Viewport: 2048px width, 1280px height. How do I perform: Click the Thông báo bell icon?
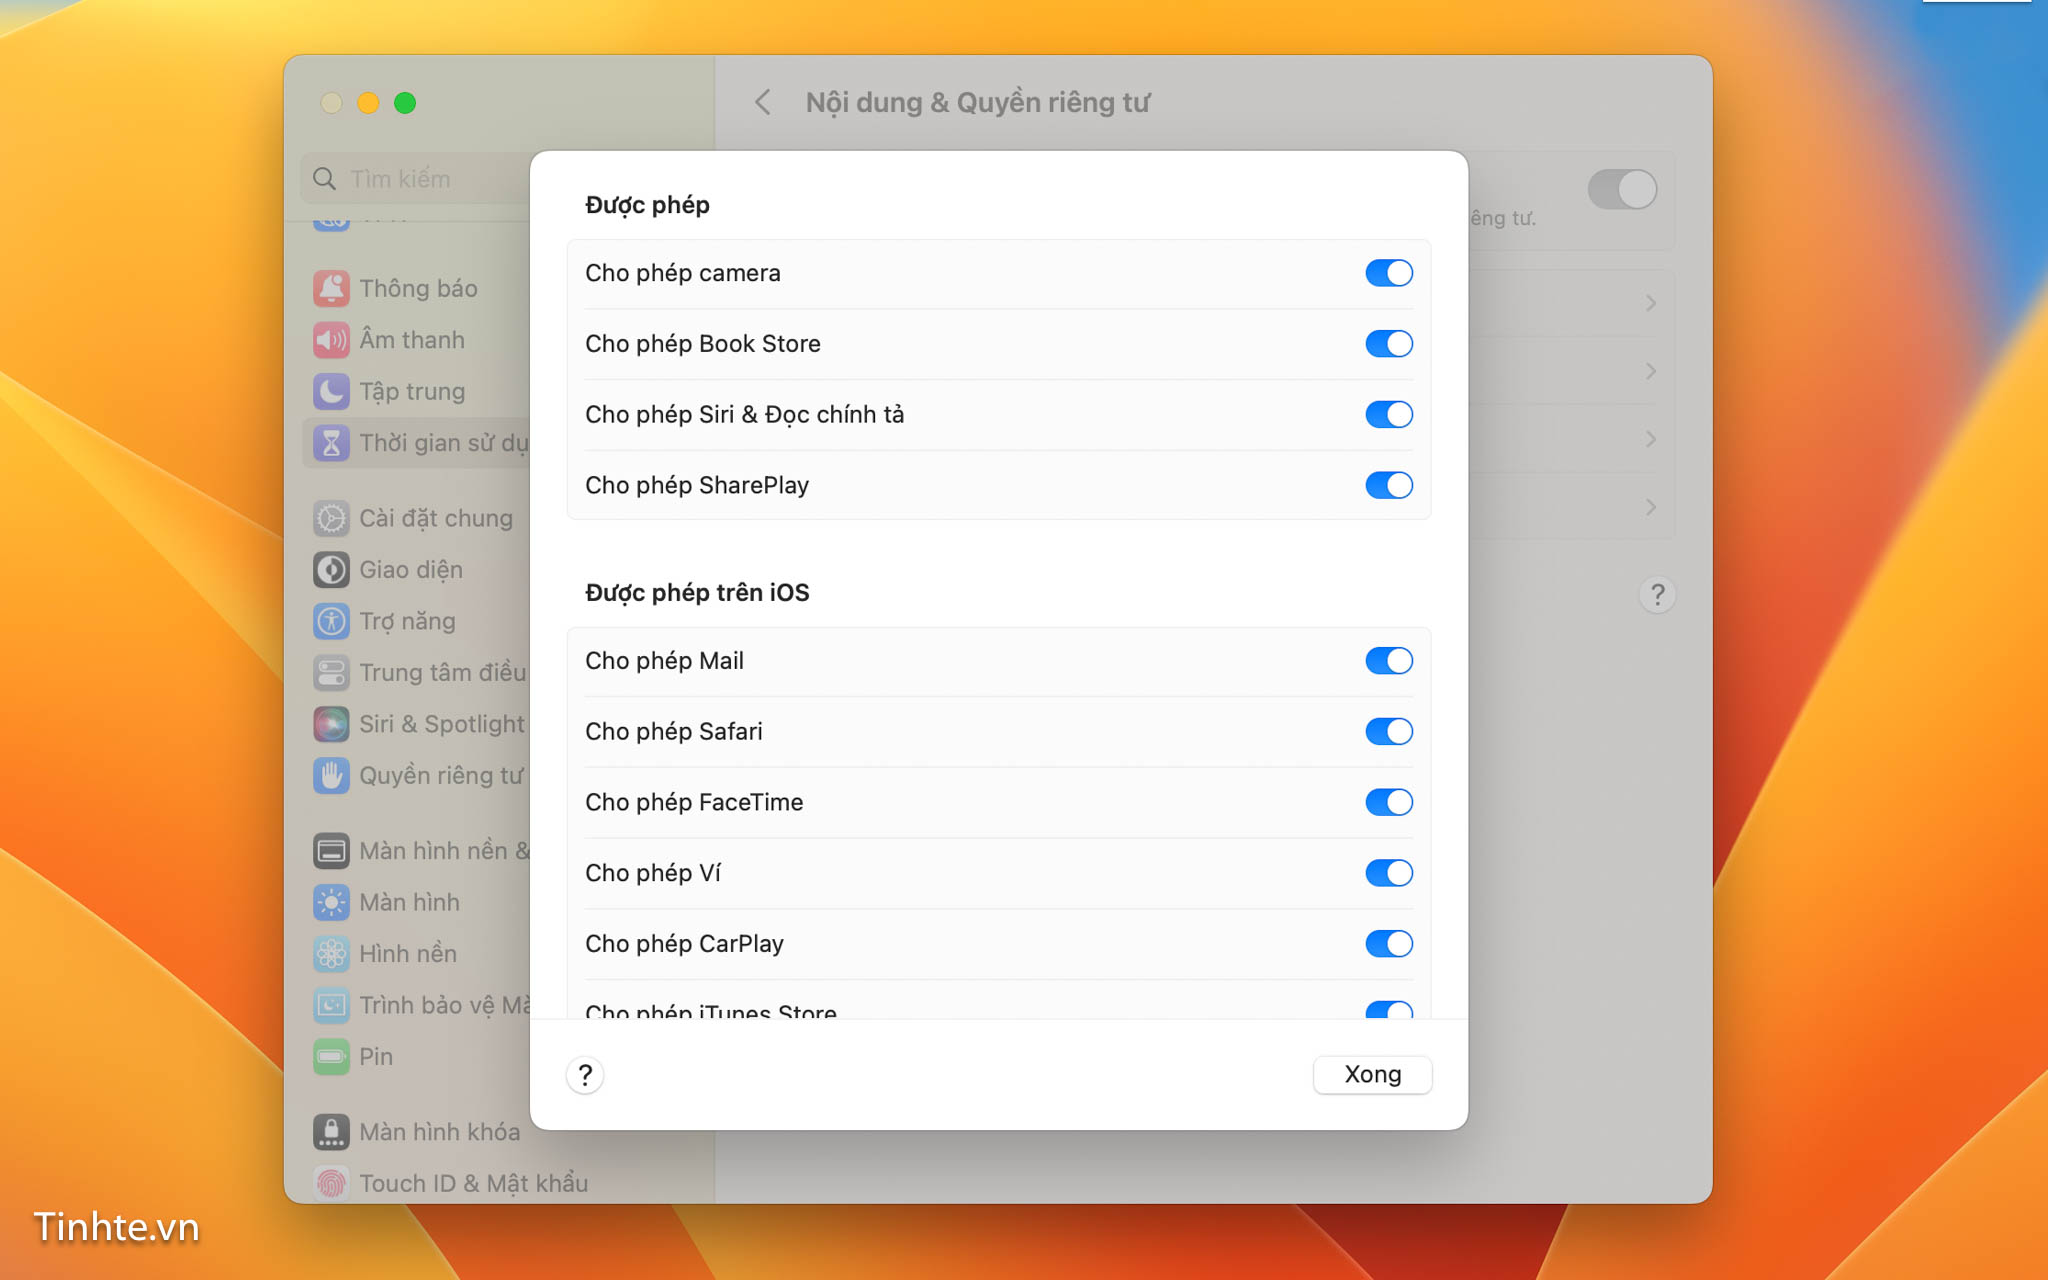[x=331, y=288]
